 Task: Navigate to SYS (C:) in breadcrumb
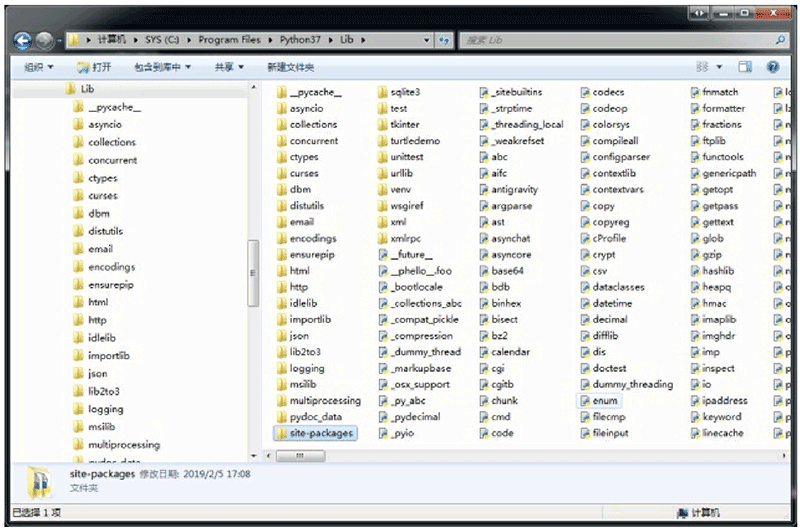pyautogui.click(x=162, y=40)
